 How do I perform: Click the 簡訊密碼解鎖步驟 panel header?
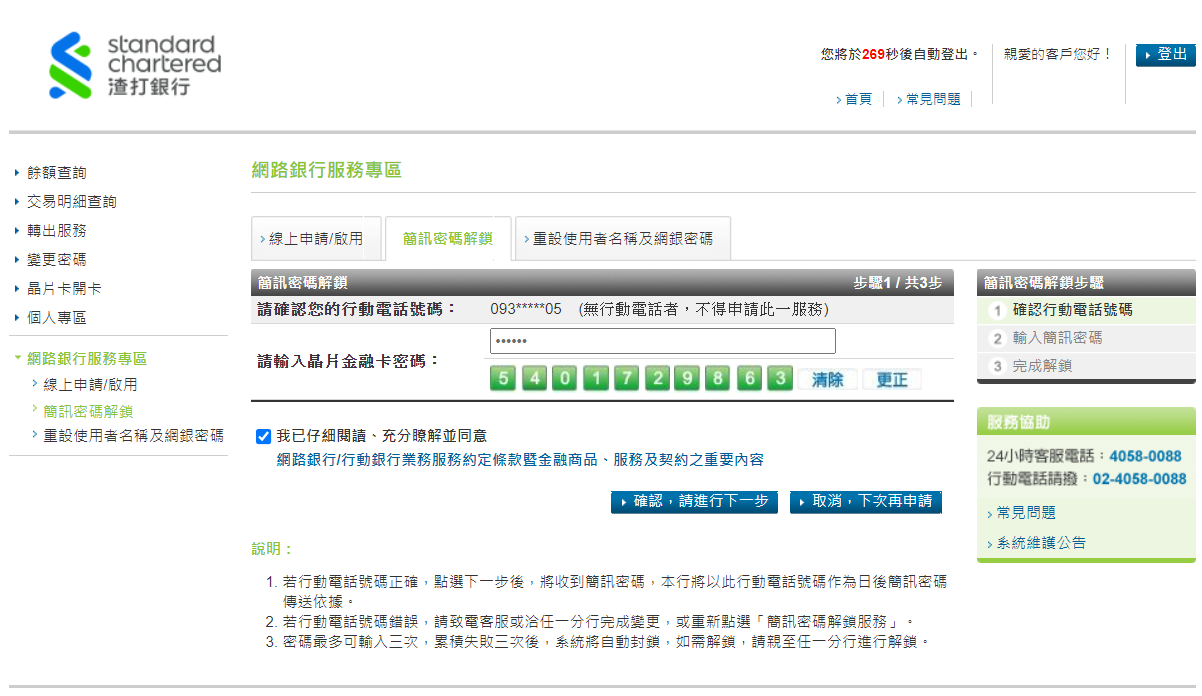(x=1085, y=283)
